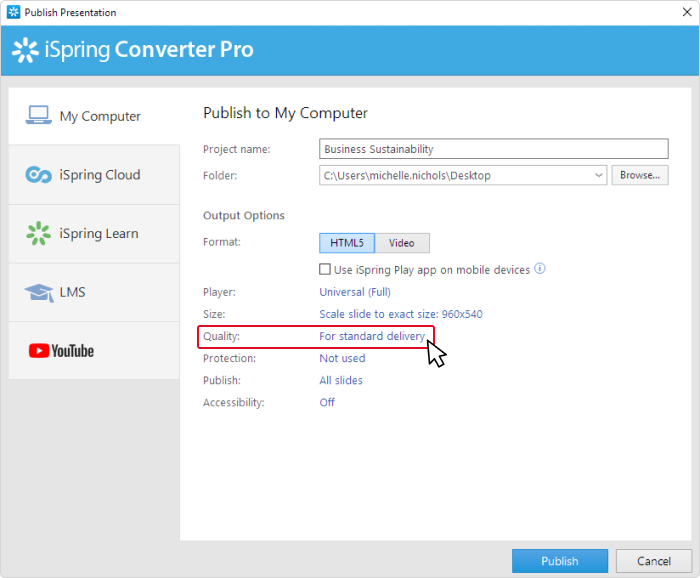Viewport: 700px width, 578px height.
Task: Open Accessibility Off link
Action: click(x=327, y=403)
